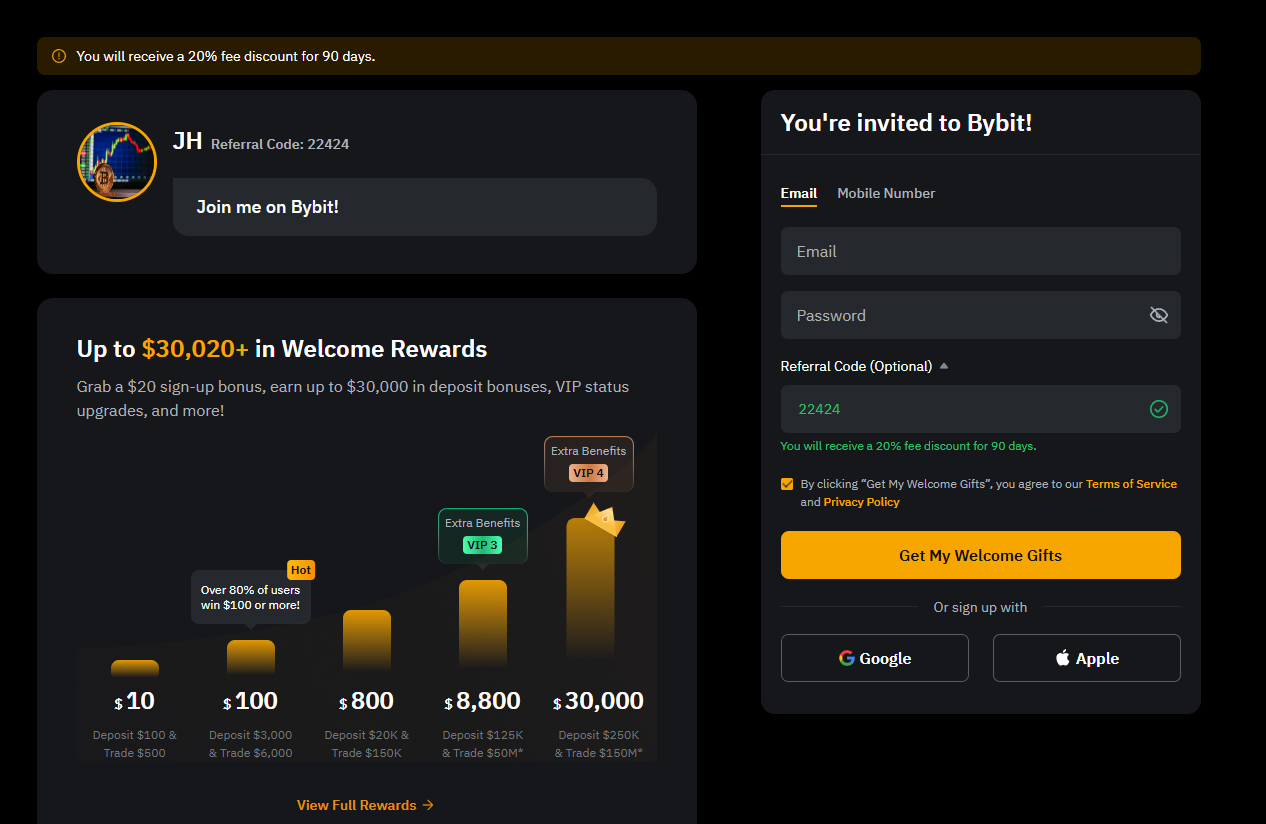Open the Terms of Service link
Image resolution: width=1266 pixels, height=824 pixels.
point(1131,484)
